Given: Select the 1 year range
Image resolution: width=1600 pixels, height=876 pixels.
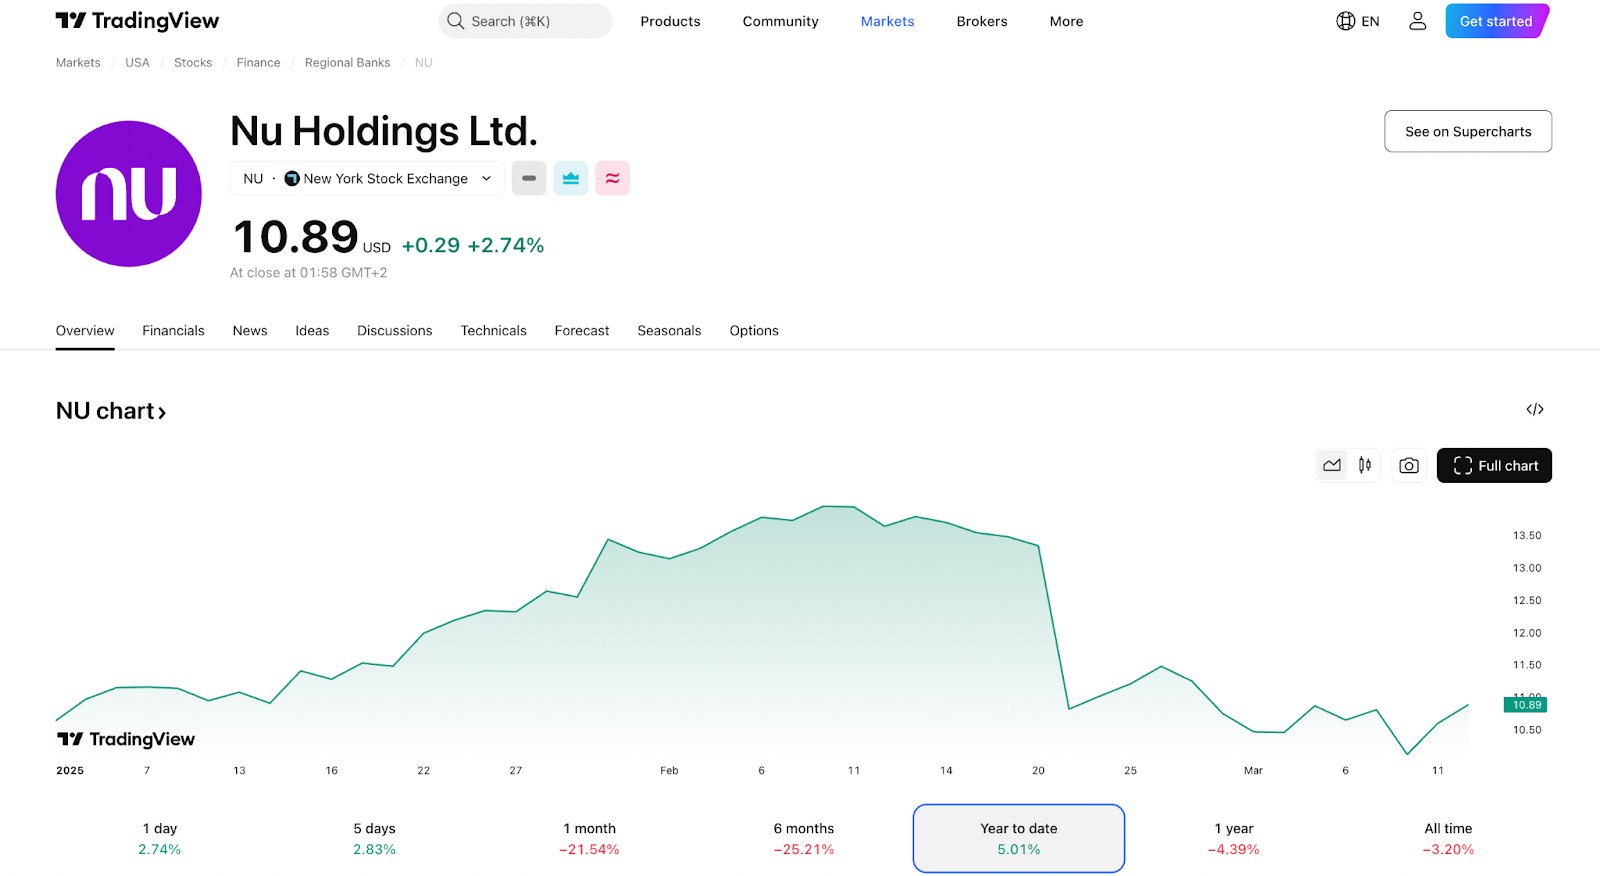Looking at the screenshot, I should click(1233, 839).
